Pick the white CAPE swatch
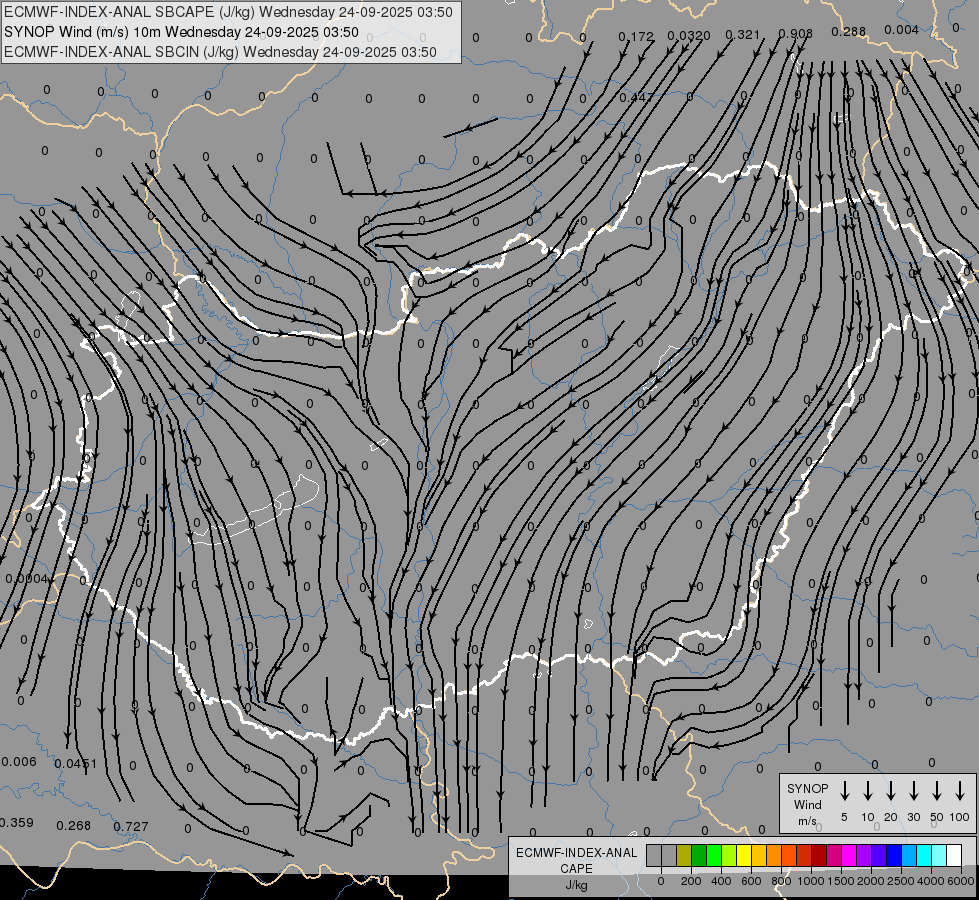 (954, 855)
